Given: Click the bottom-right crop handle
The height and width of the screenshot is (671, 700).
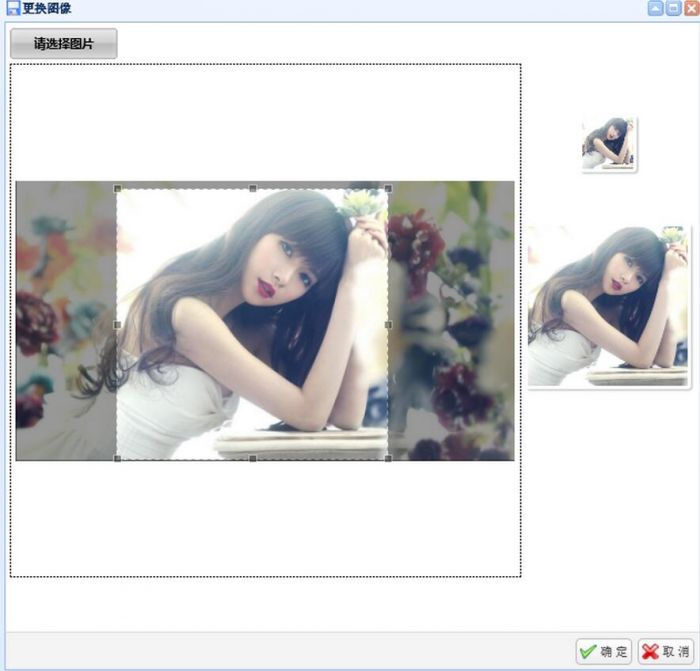Looking at the screenshot, I should (x=388, y=459).
